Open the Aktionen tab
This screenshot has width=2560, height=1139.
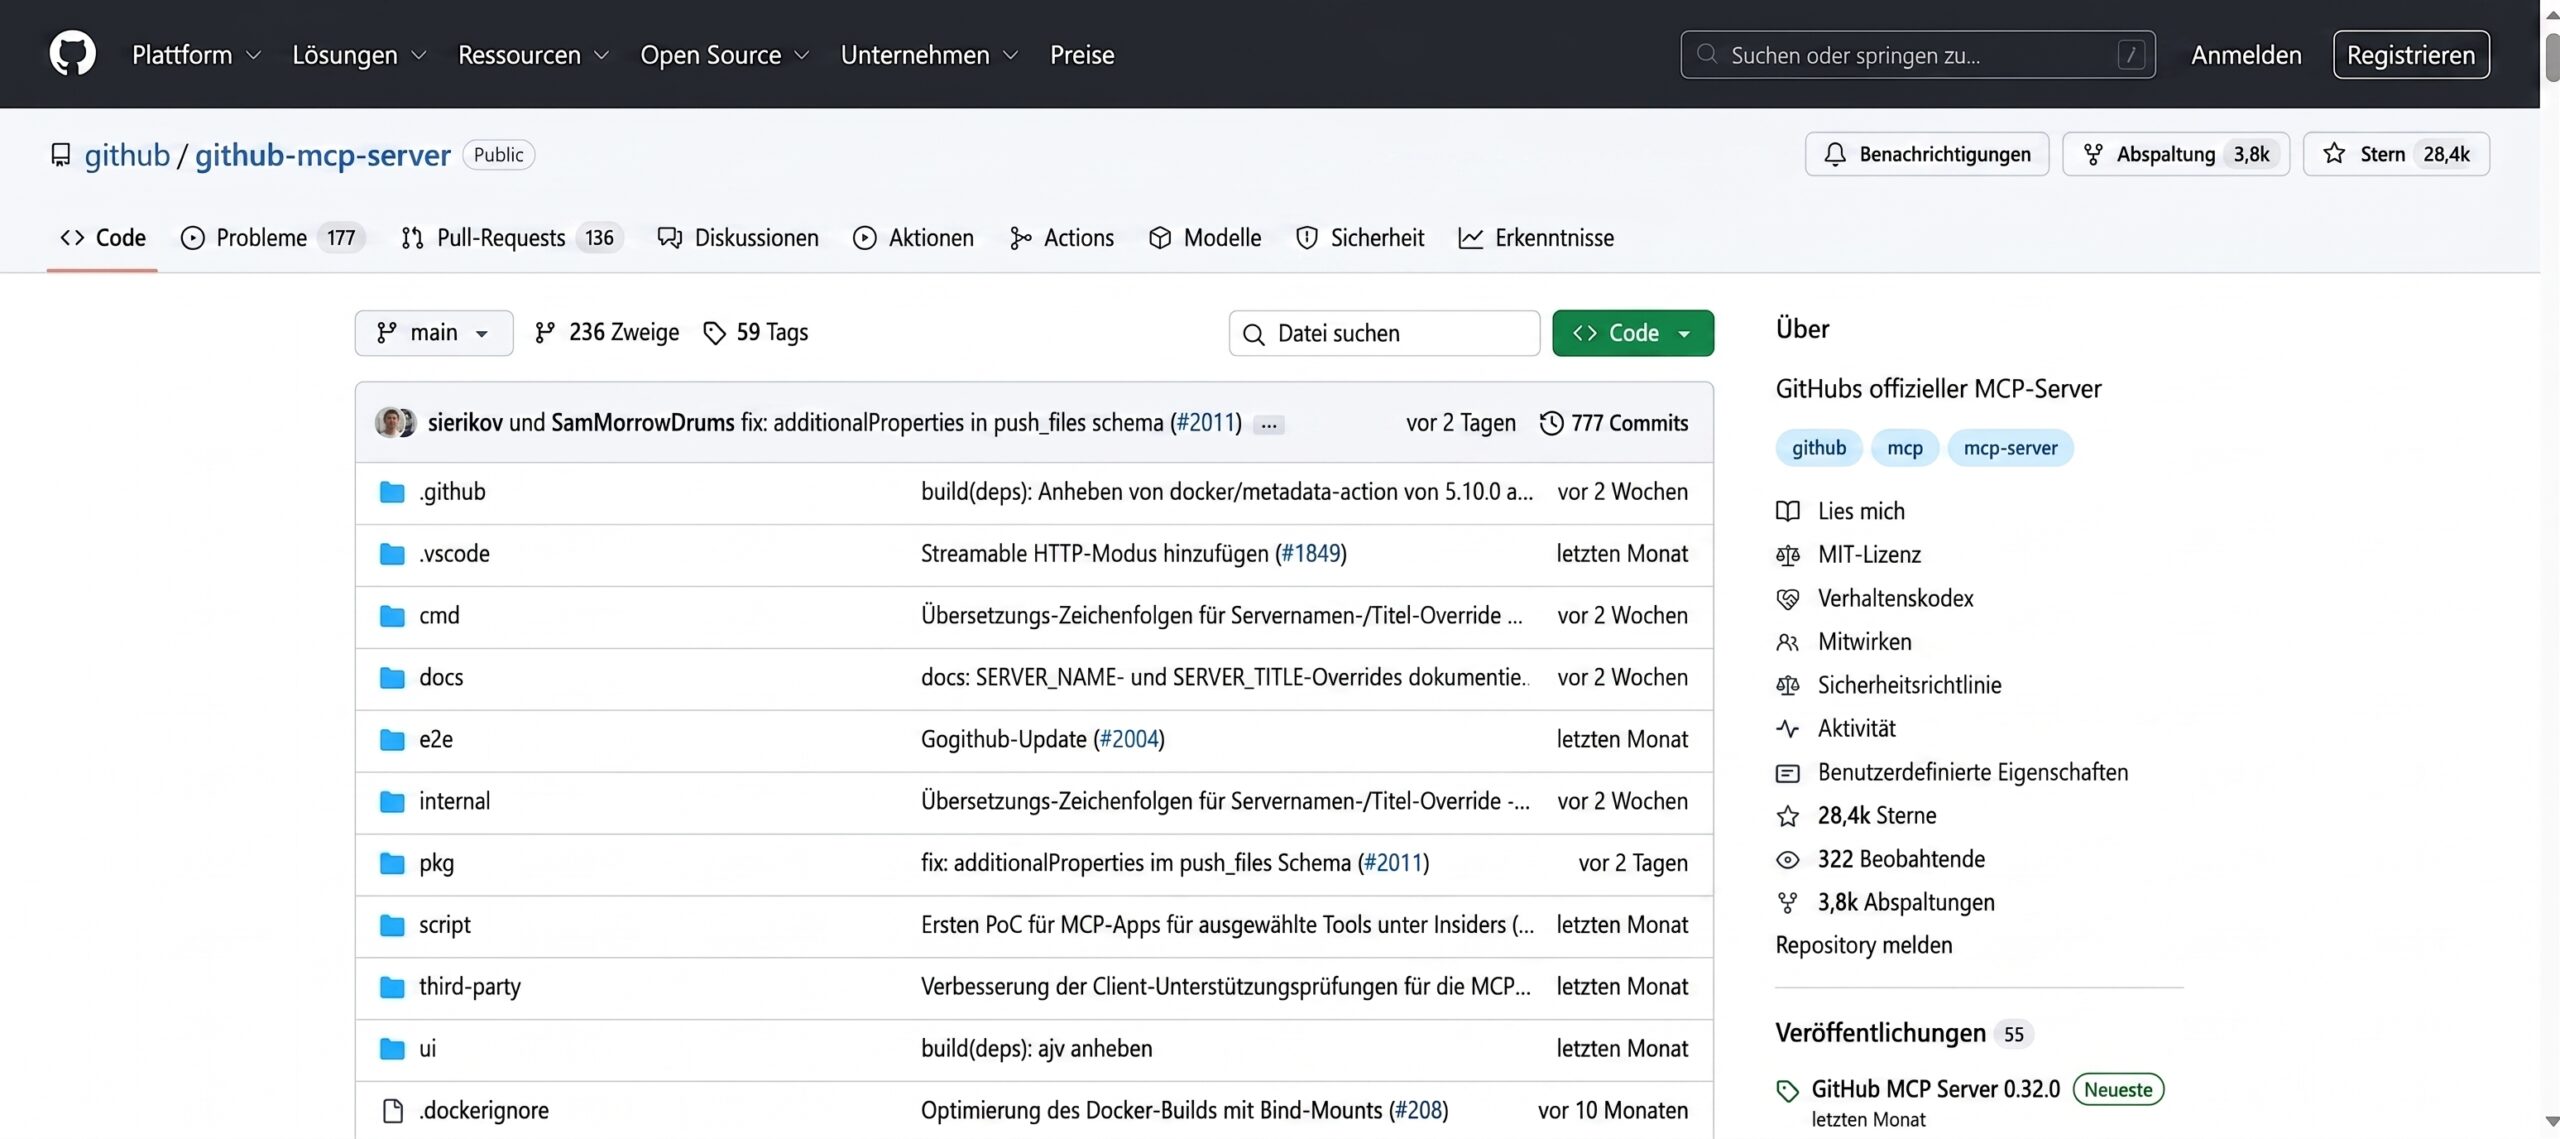pos(913,238)
